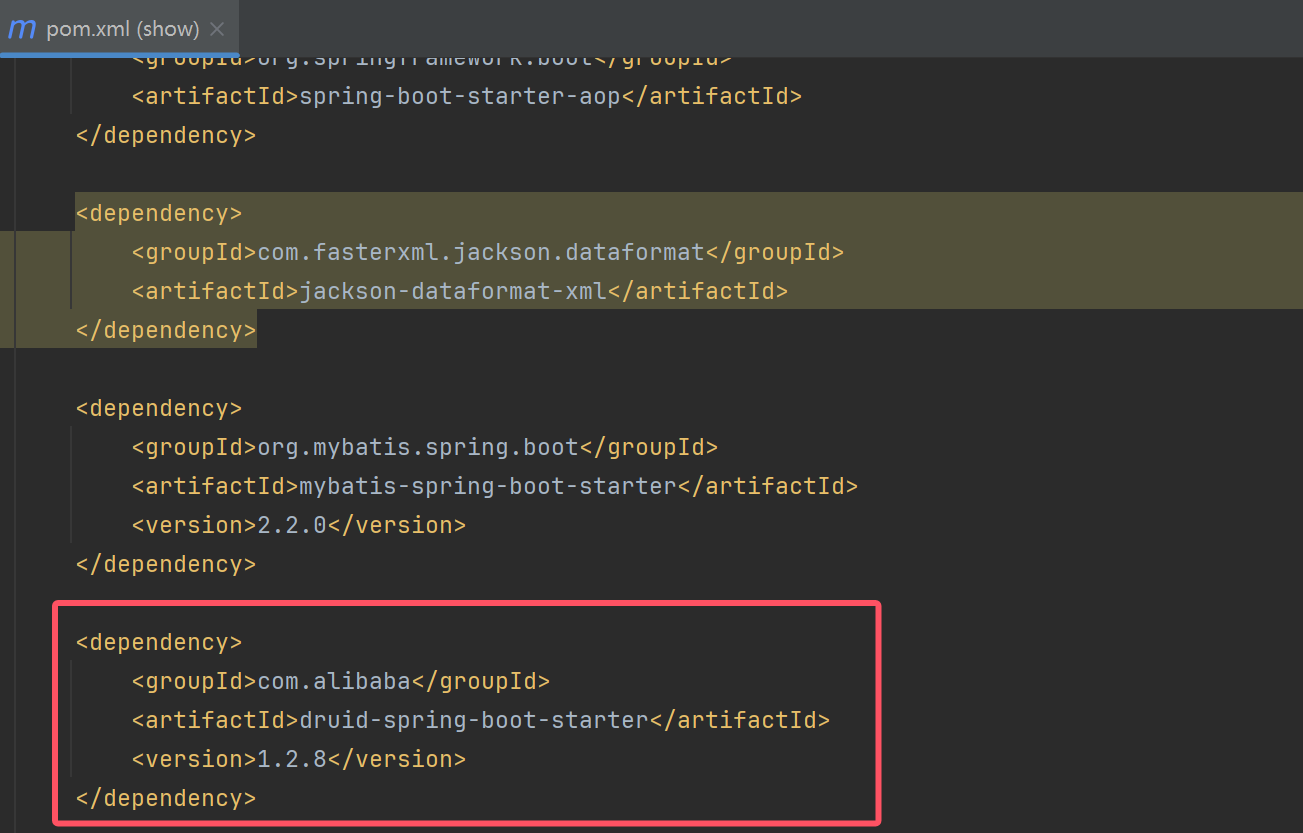Click the 2.2.0 version value
The height and width of the screenshot is (833, 1303).
click(x=292, y=525)
